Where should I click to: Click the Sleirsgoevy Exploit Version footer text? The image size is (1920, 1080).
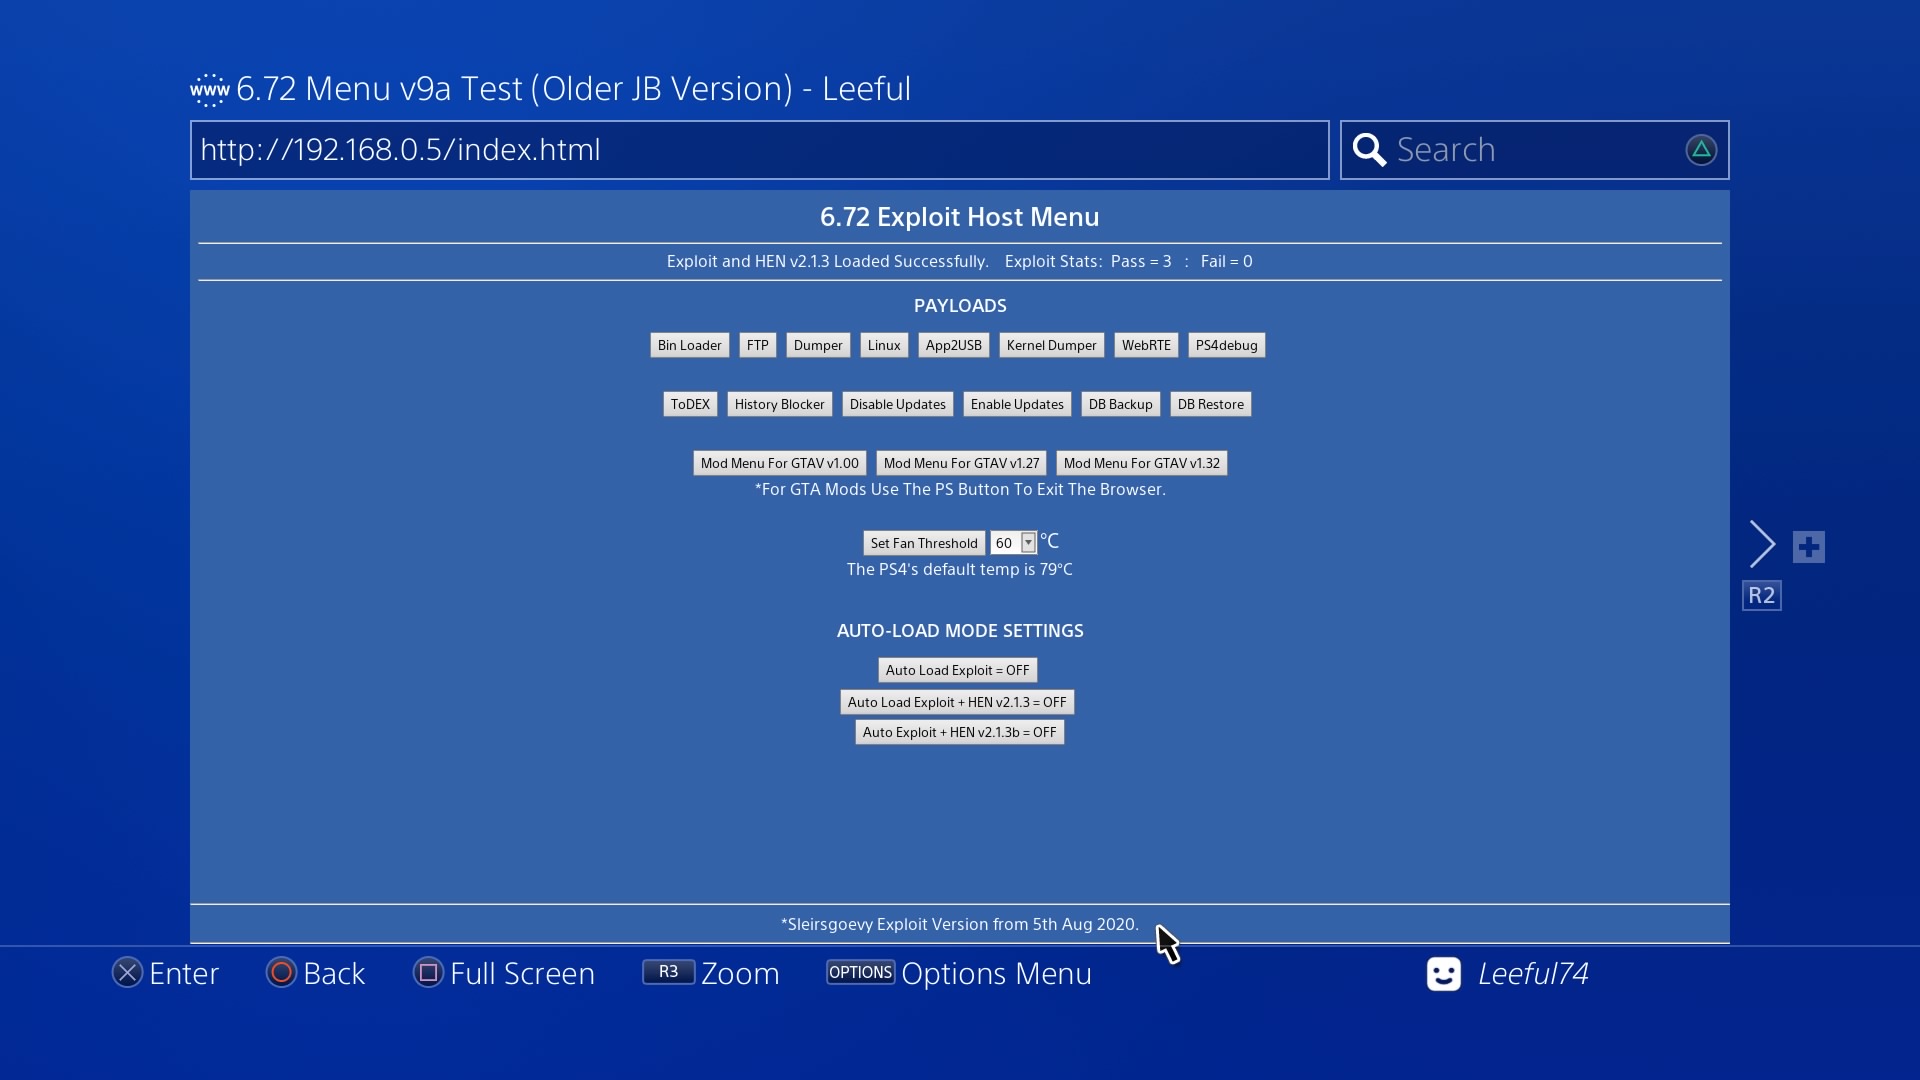[960, 924]
